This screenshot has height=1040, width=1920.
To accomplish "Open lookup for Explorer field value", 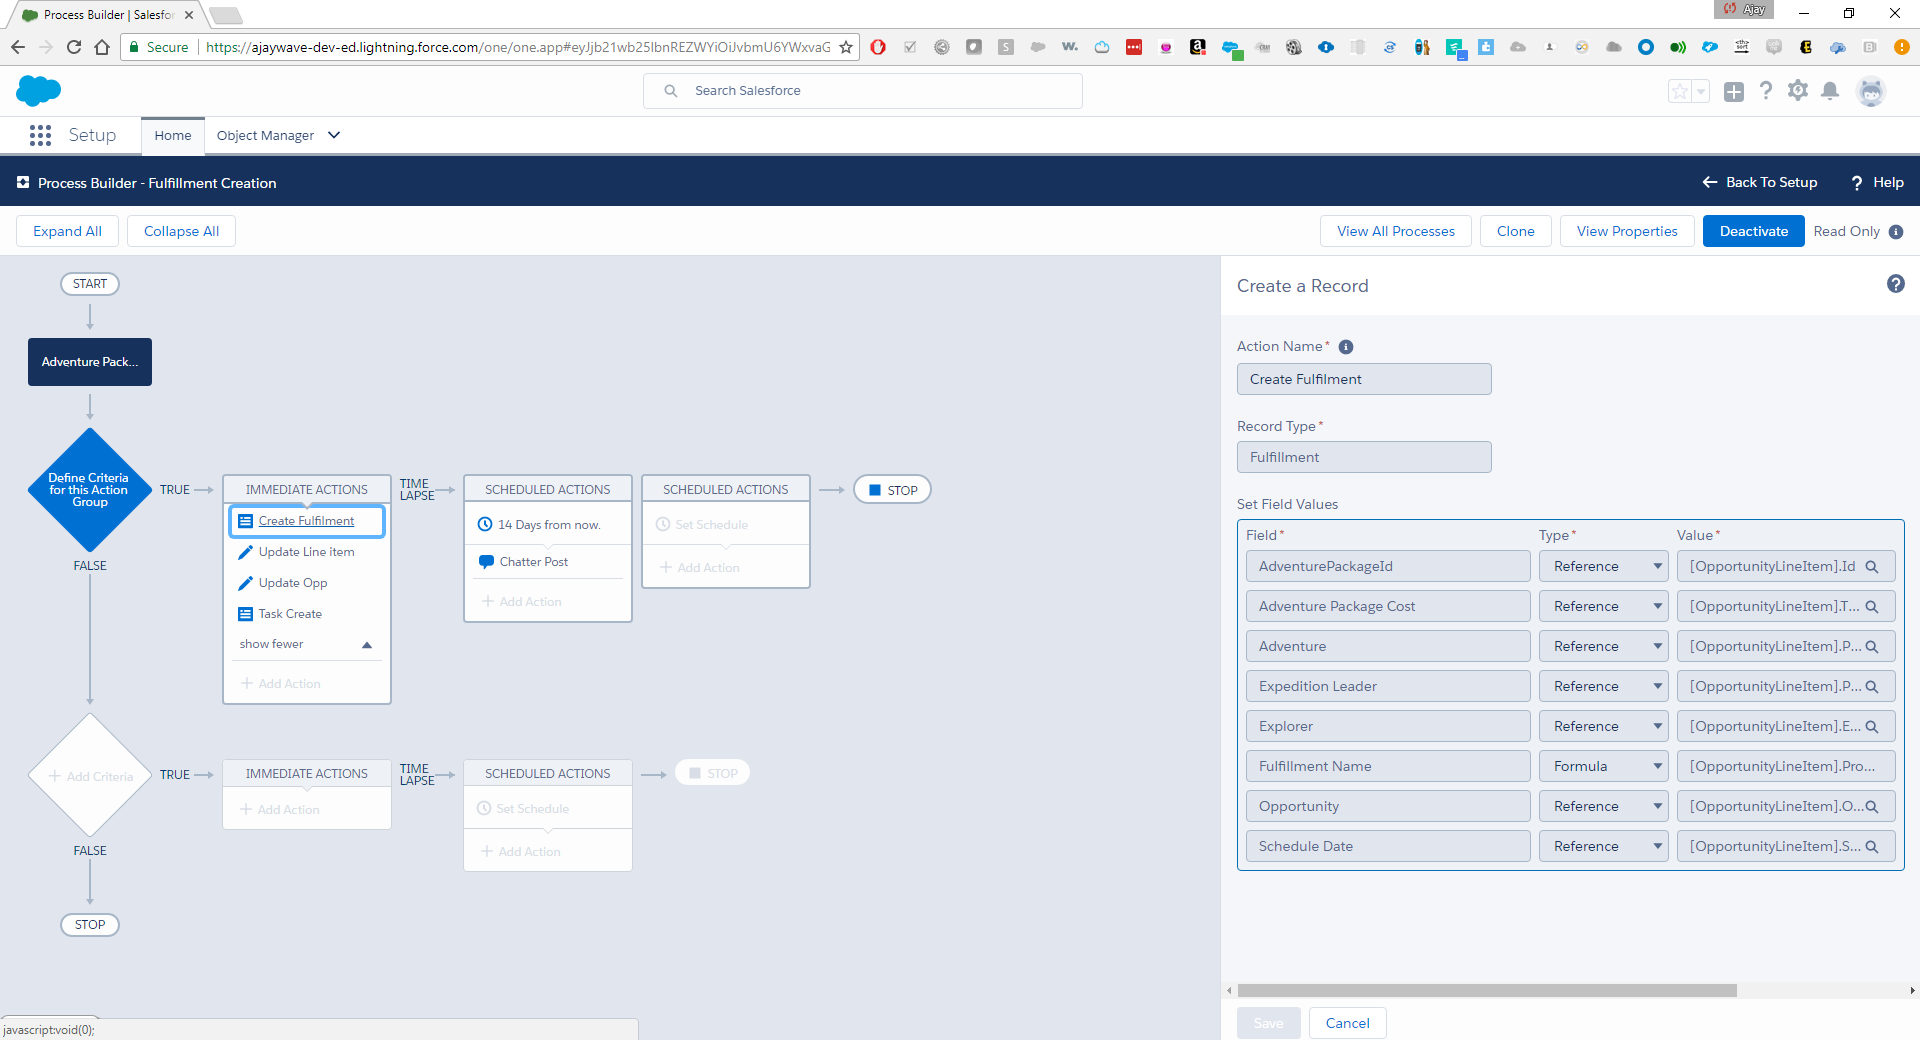I will point(1872,727).
